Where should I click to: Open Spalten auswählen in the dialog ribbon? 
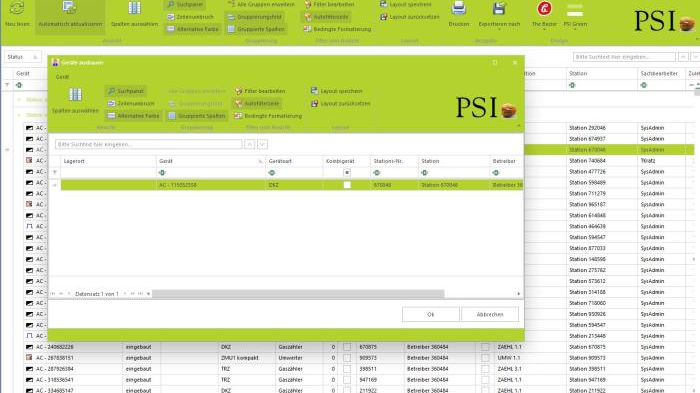pos(75,101)
